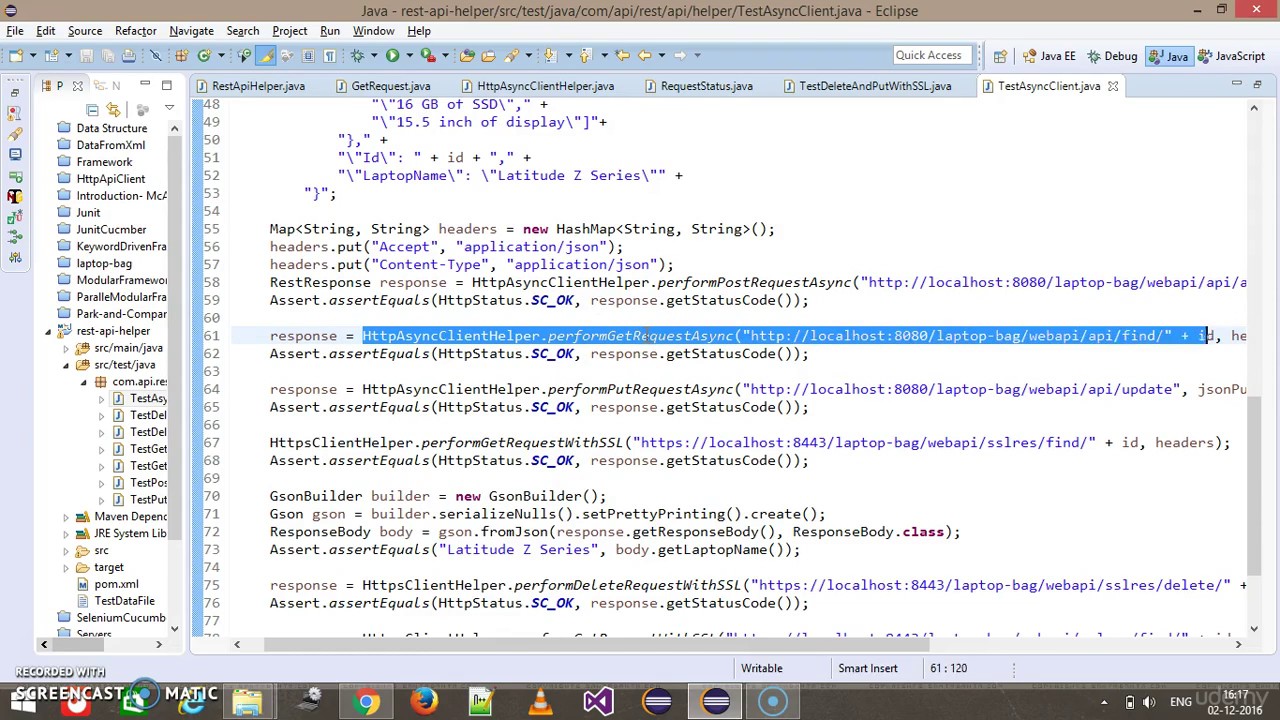Open the Navigate menu
The width and height of the screenshot is (1280, 720).
[x=191, y=31]
